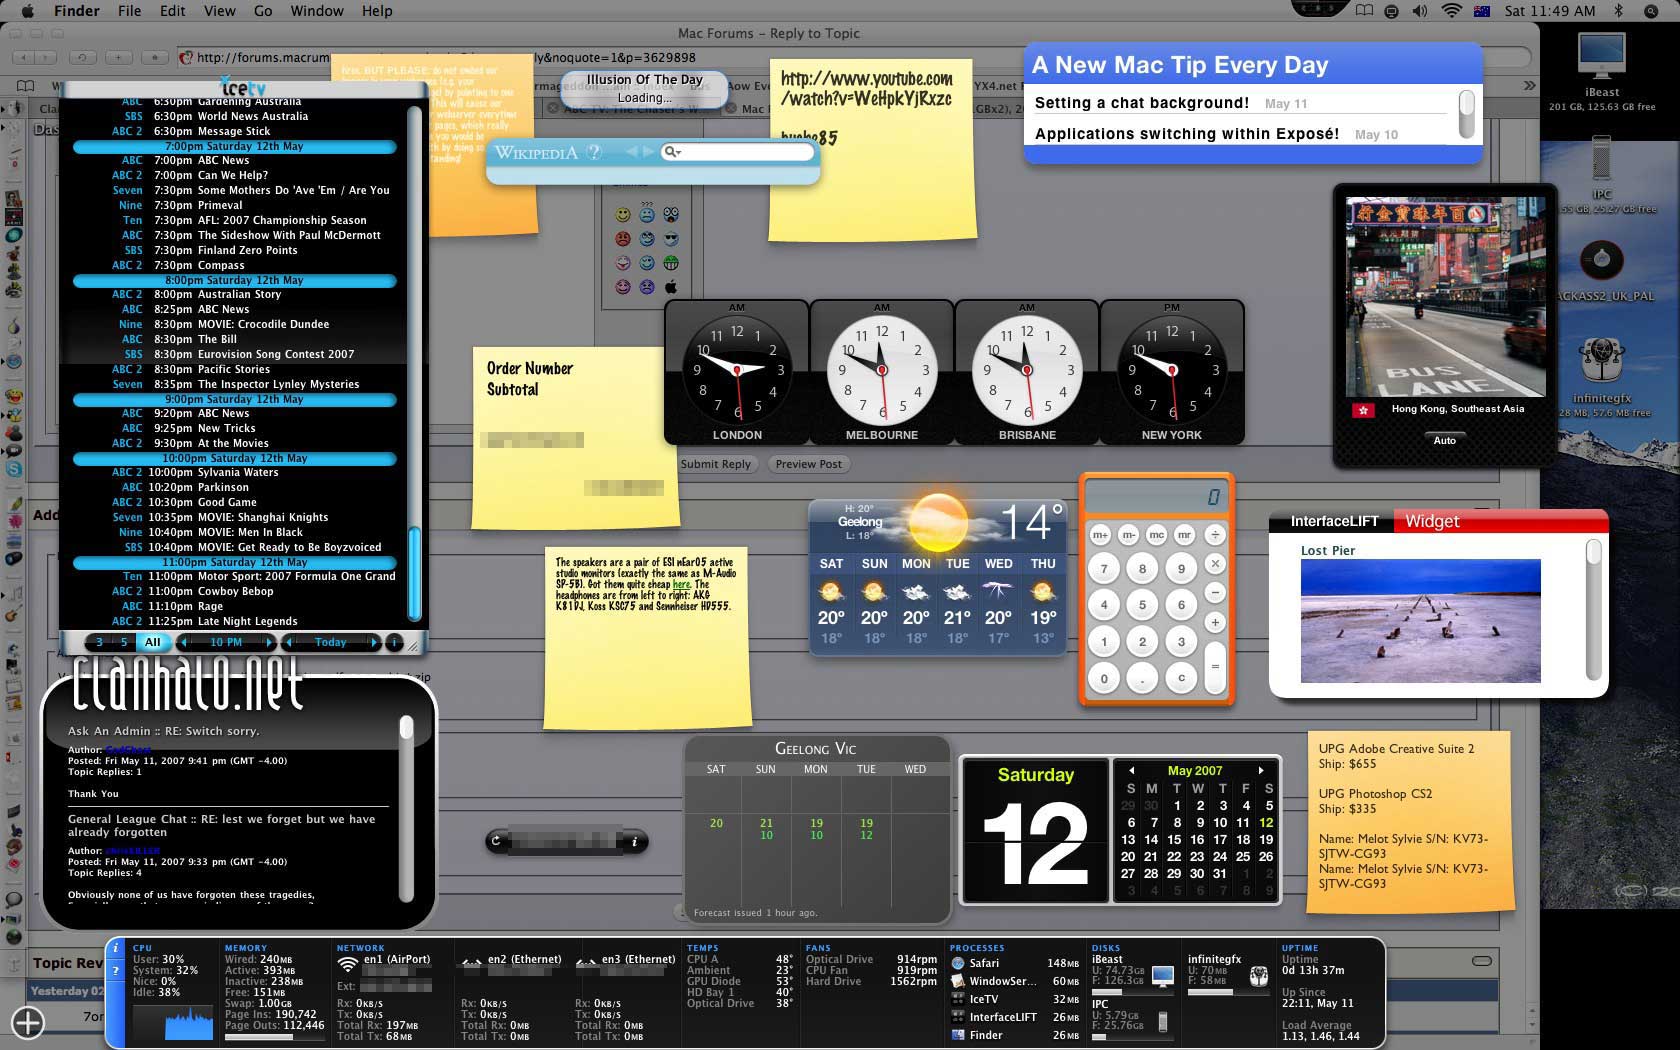Click the New York world clock
Viewport: 1680px width, 1050px height.
click(1172, 370)
